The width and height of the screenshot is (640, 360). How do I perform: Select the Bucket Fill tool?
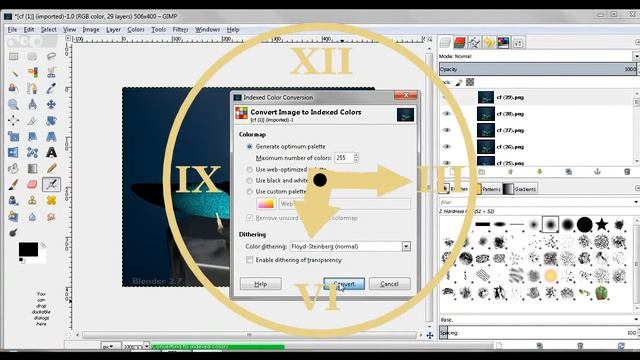coord(13,168)
